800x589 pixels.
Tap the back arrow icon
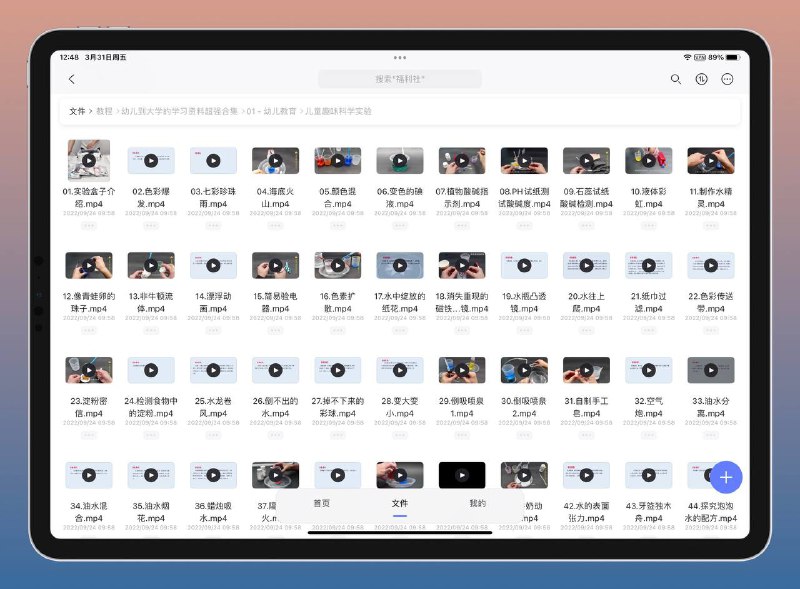tap(71, 79)
